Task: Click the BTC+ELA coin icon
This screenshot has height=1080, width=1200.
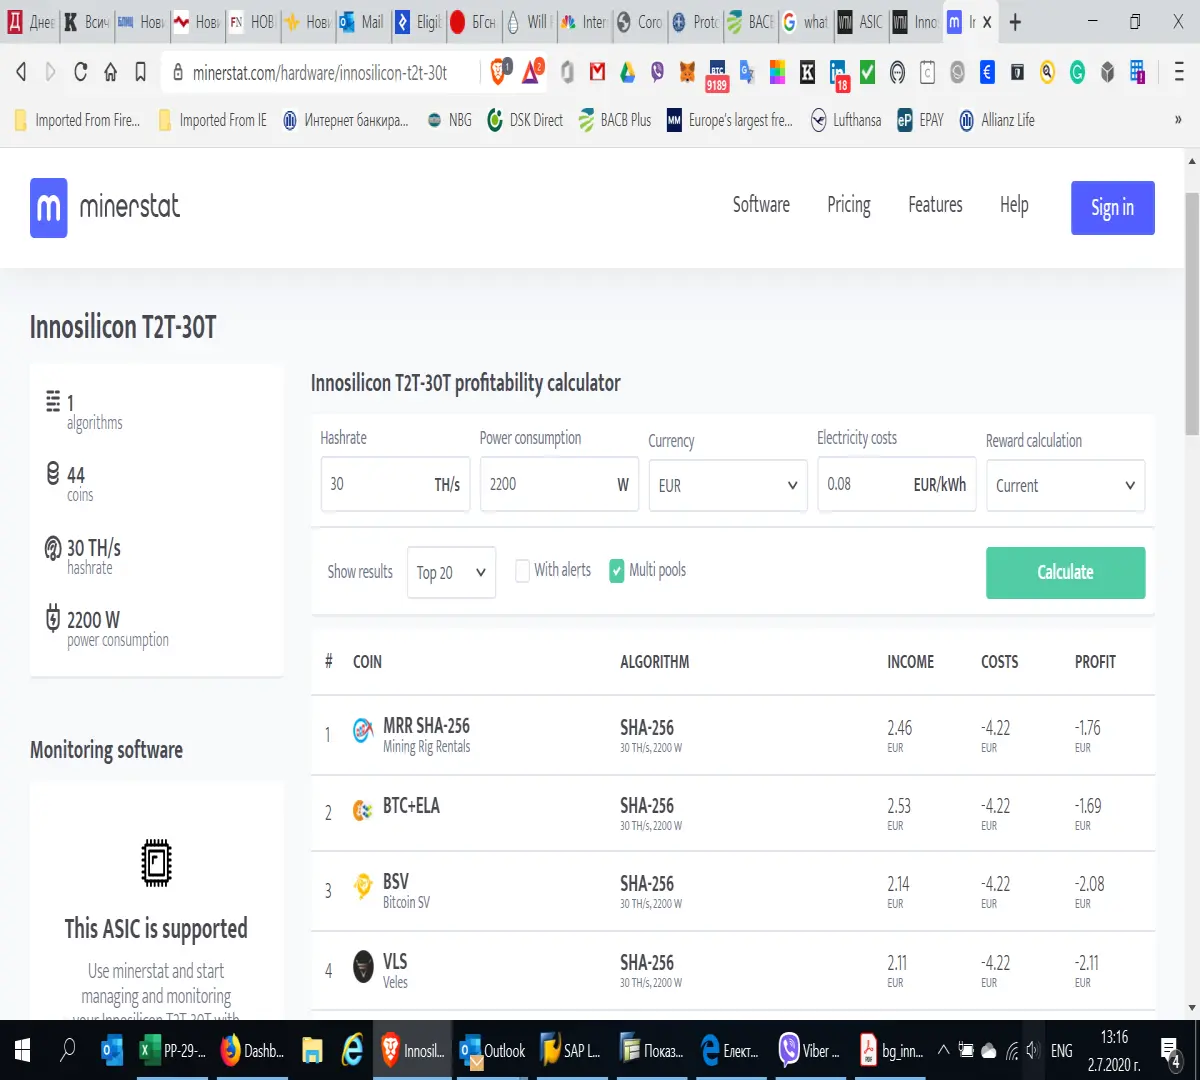Action: (x=363, y=810)
